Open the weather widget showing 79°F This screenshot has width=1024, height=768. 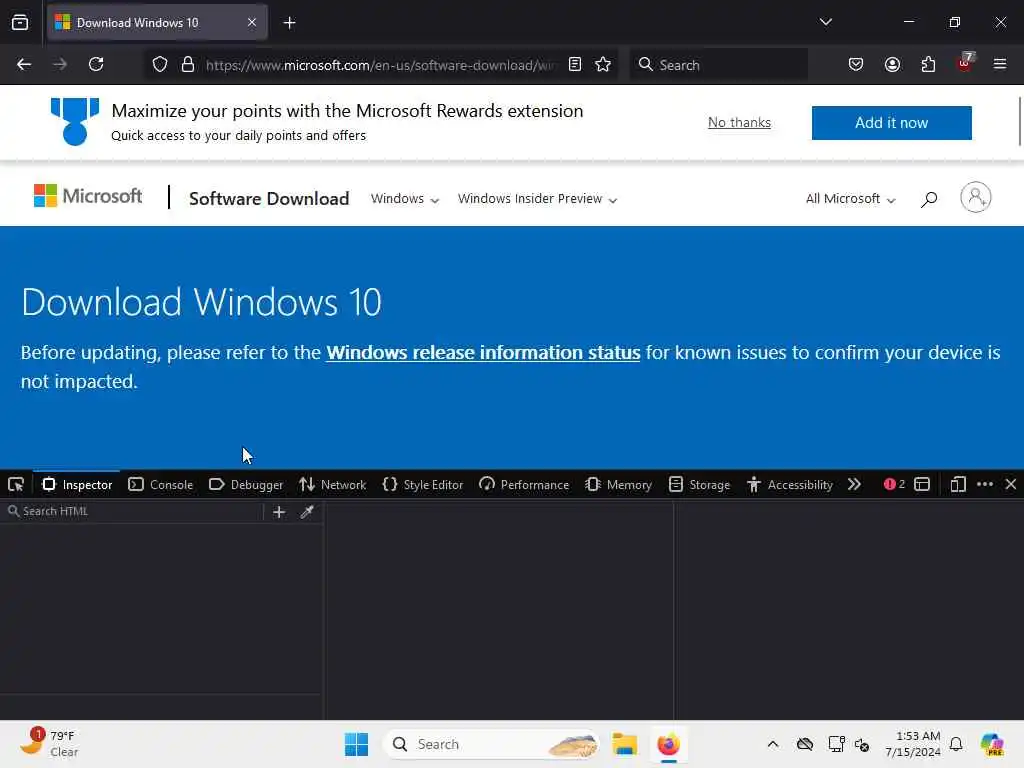click(49, 743)
